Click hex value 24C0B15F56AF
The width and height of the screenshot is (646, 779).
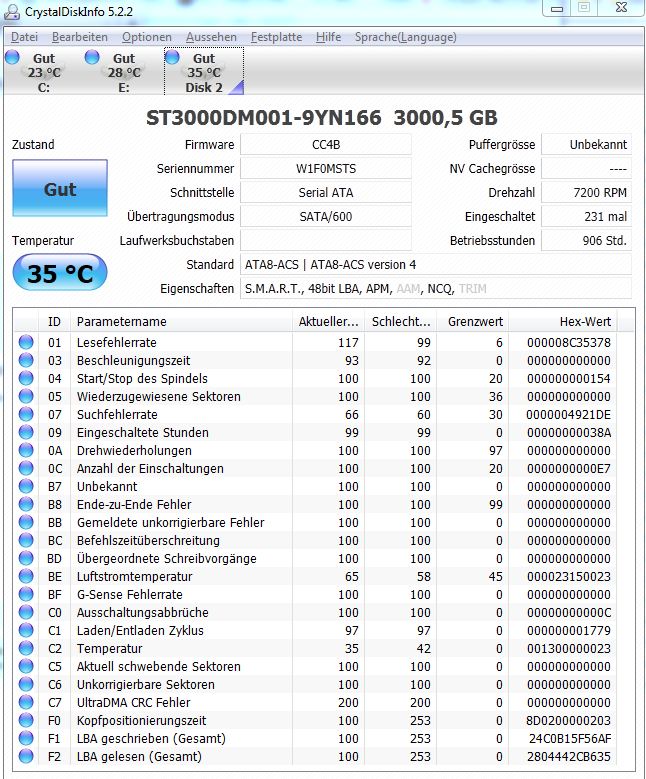pyautogui.click(x=569, y=738)
